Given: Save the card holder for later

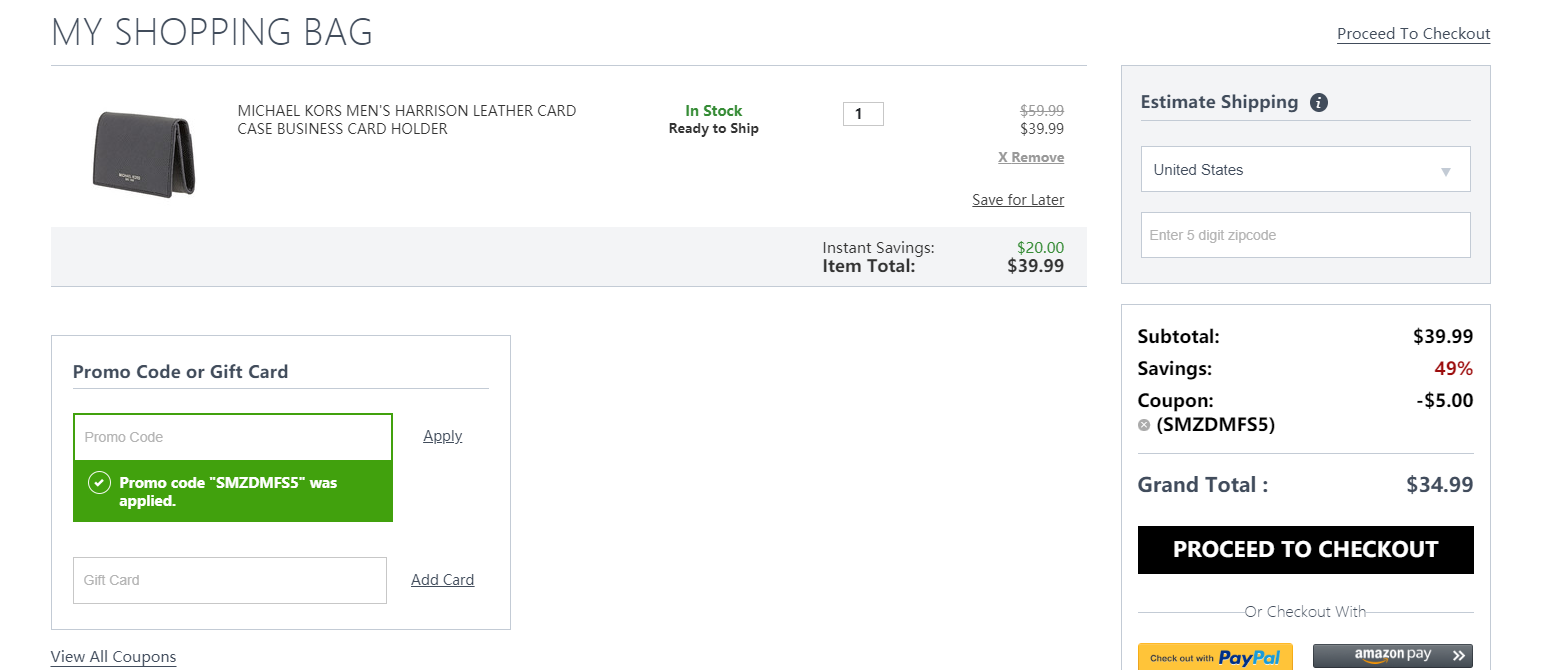Looking at the screenshot, I should tap(1018, 200).
